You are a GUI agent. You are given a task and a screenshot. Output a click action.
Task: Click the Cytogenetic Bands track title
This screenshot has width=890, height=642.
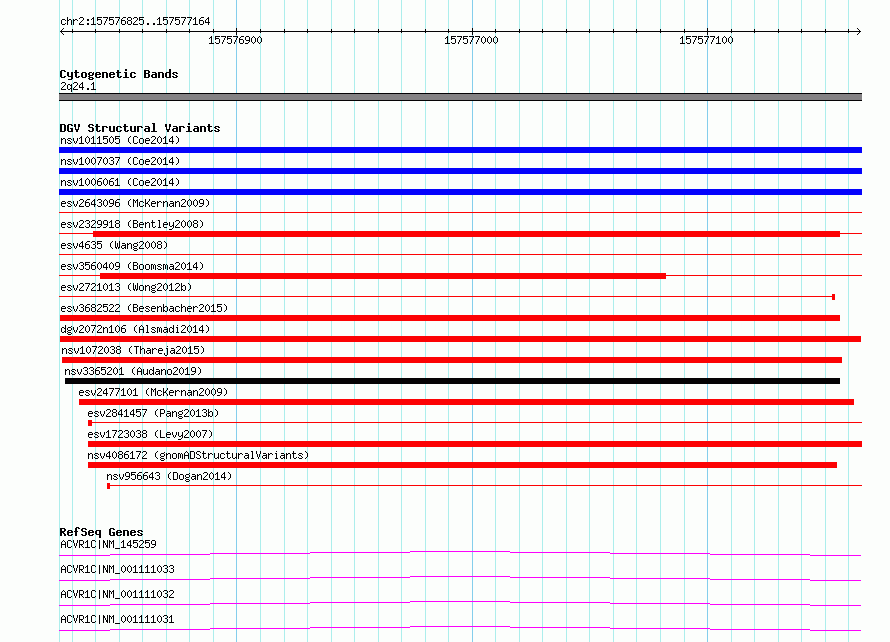point(119,74)
